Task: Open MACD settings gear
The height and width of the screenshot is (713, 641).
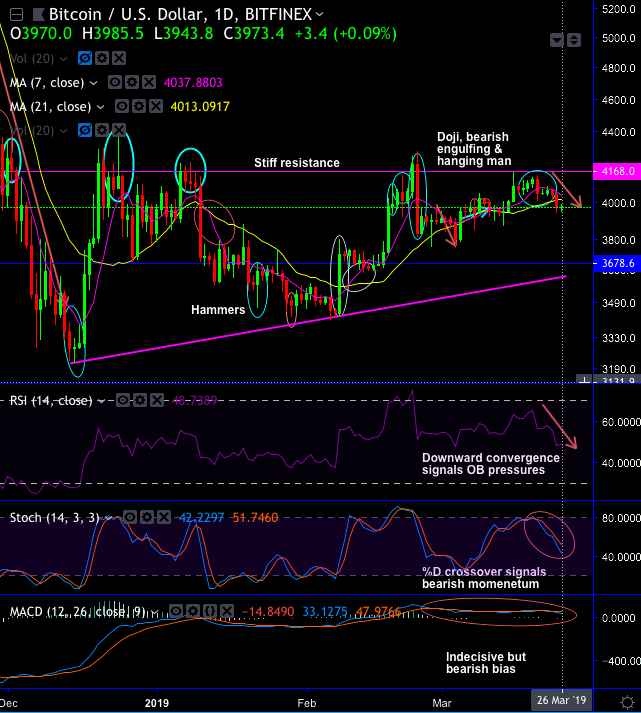Action: [x=193, y=611]
